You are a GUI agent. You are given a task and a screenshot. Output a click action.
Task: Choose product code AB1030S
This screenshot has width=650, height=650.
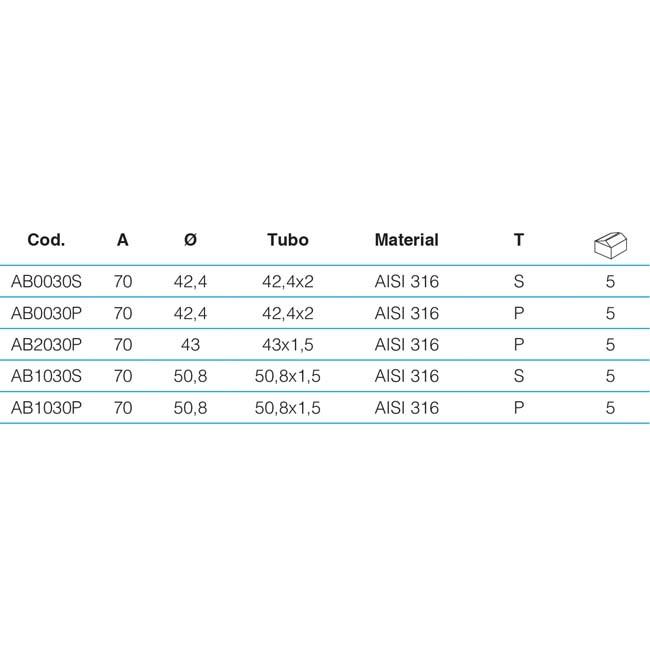pos(46,376)
